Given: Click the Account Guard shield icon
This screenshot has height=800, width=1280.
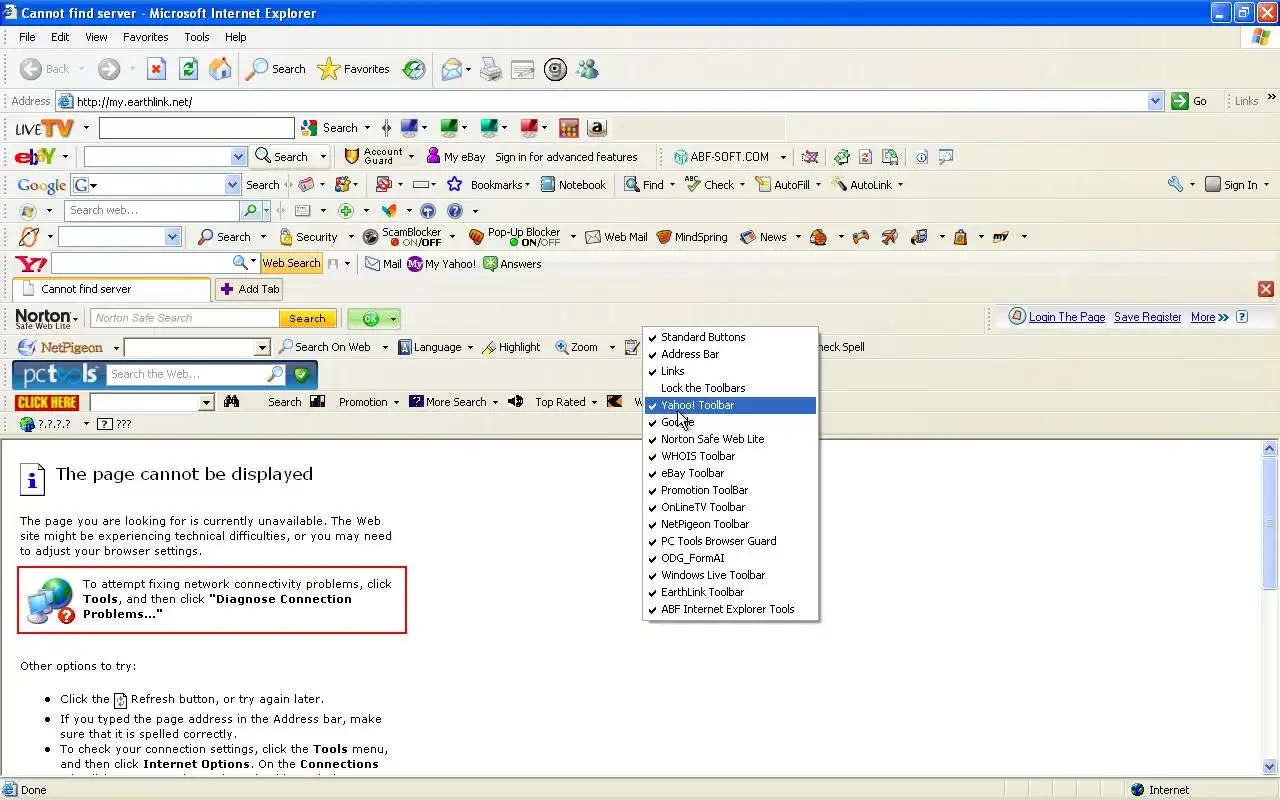Looking at the screenshot, I should pos(351,156).
